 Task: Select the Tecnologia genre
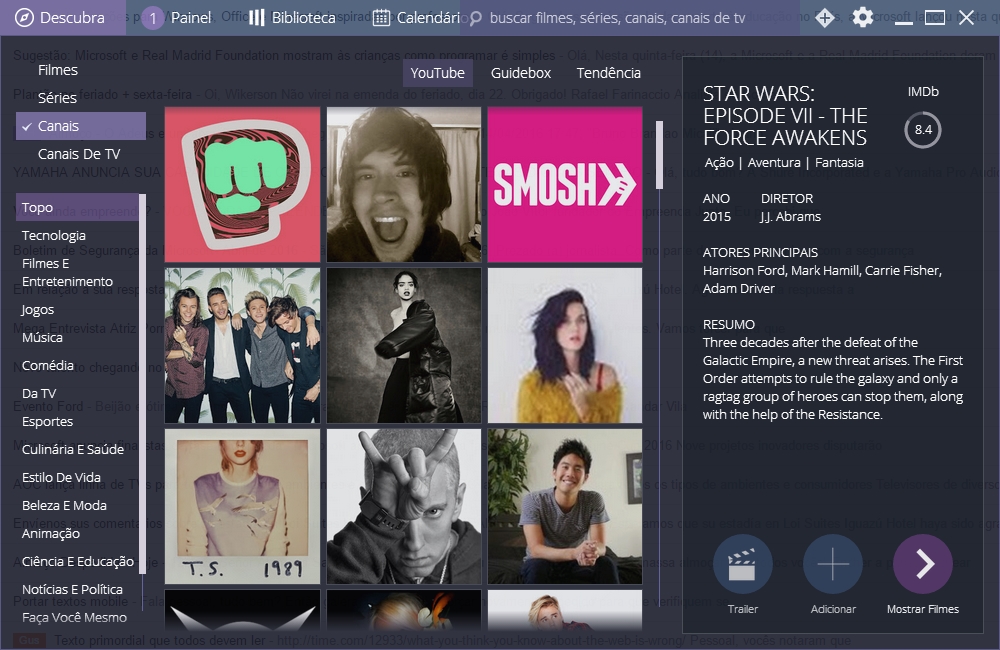(54, 236)
